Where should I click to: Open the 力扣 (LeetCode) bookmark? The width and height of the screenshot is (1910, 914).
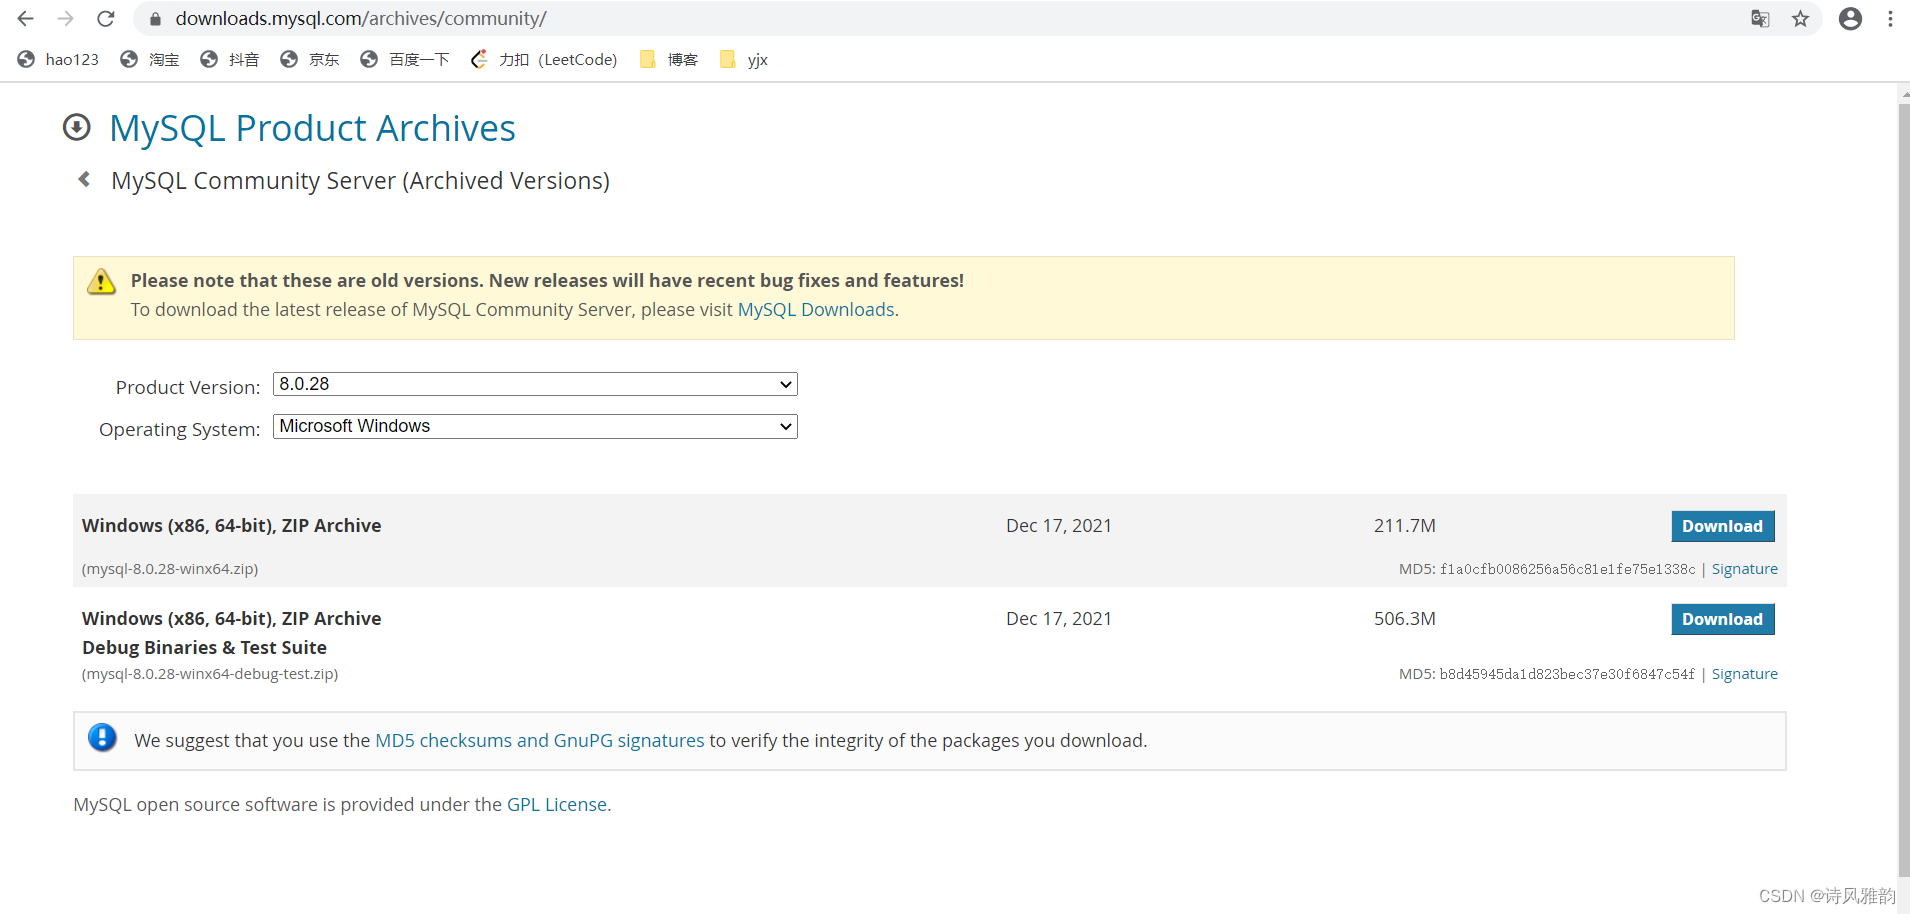click(544, 59)
